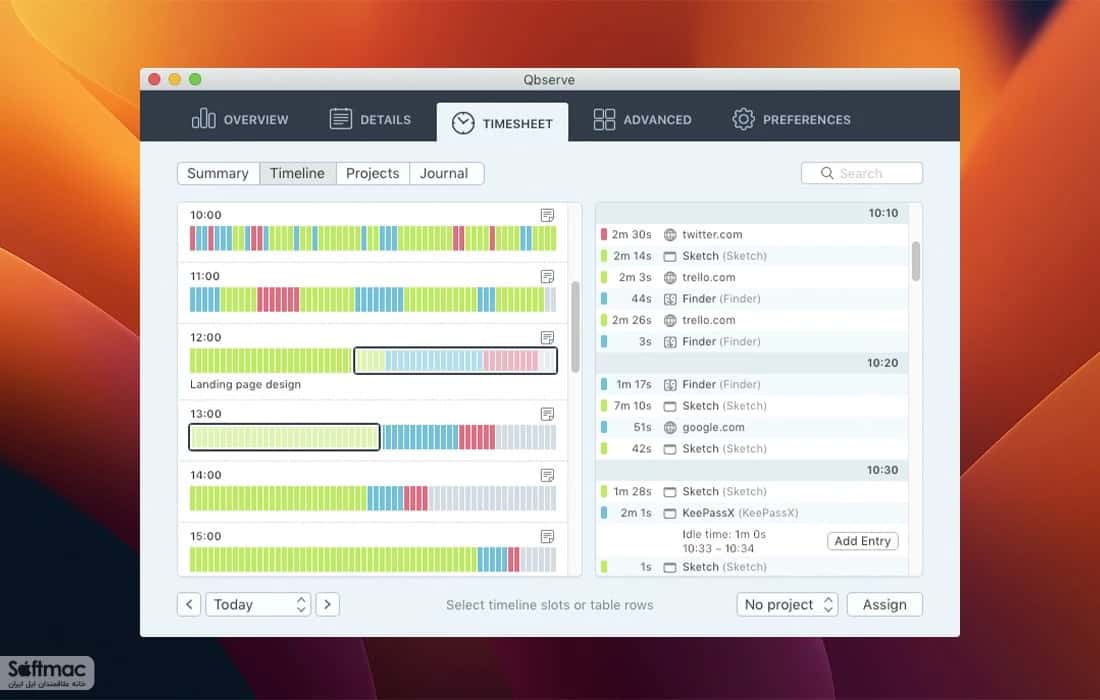Click the Search field
This screenshot has width=1100, height=700.
click(861, 173)
